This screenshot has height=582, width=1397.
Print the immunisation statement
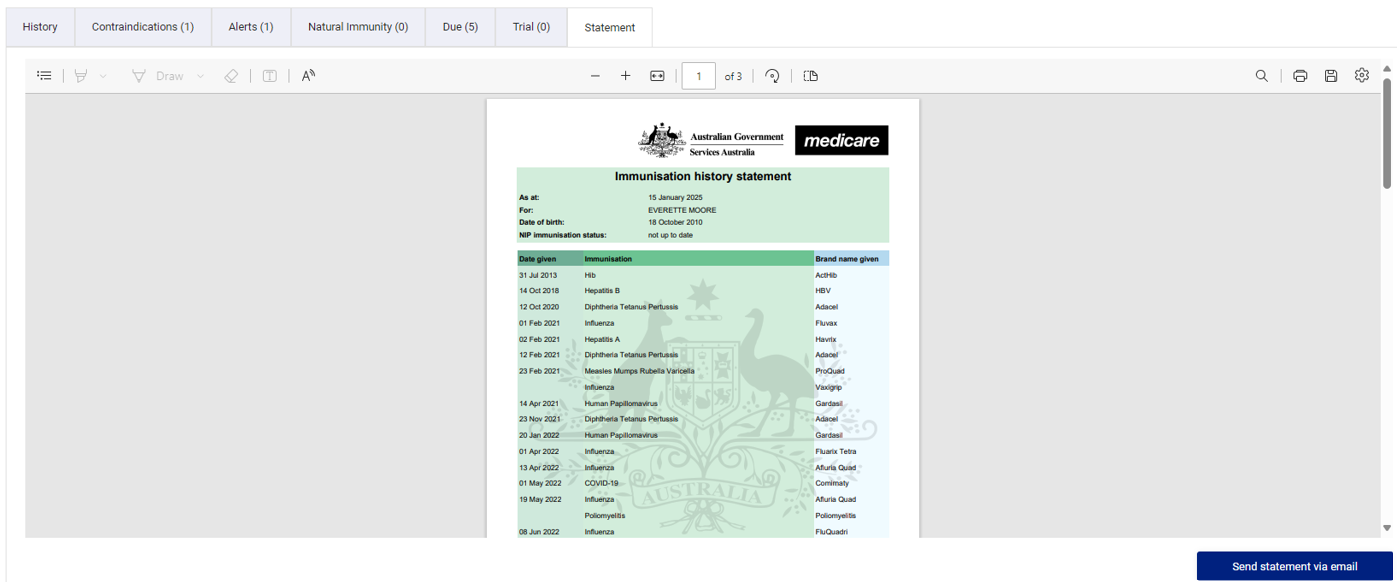[1300, 76]
